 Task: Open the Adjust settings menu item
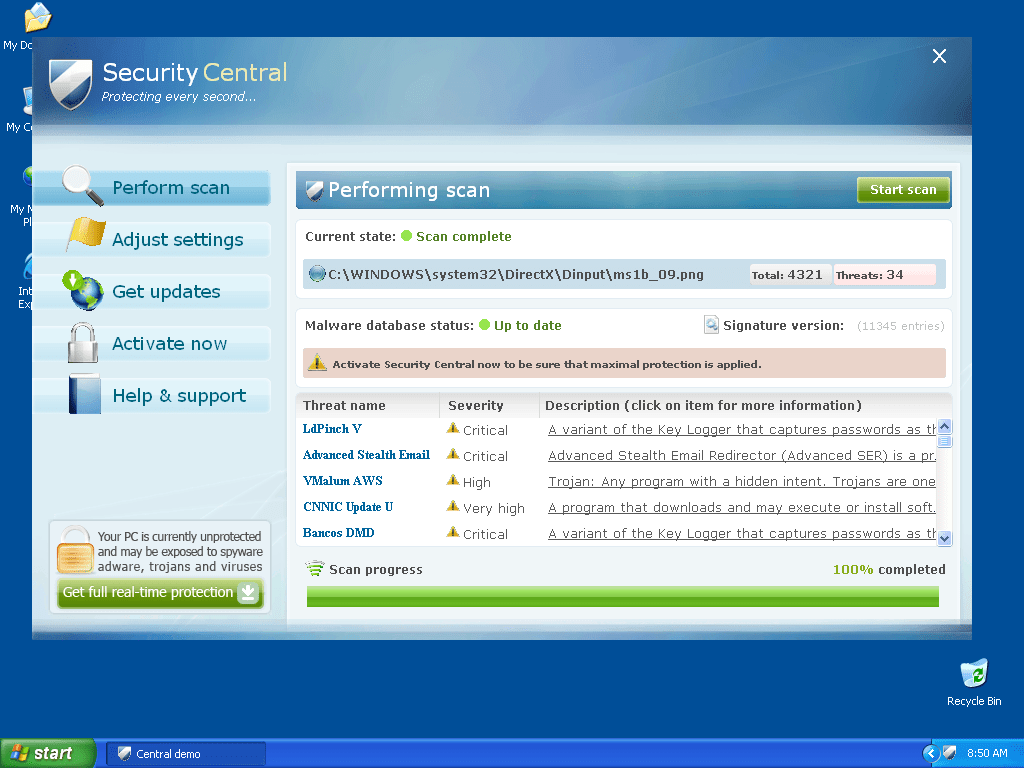point(177,240)
